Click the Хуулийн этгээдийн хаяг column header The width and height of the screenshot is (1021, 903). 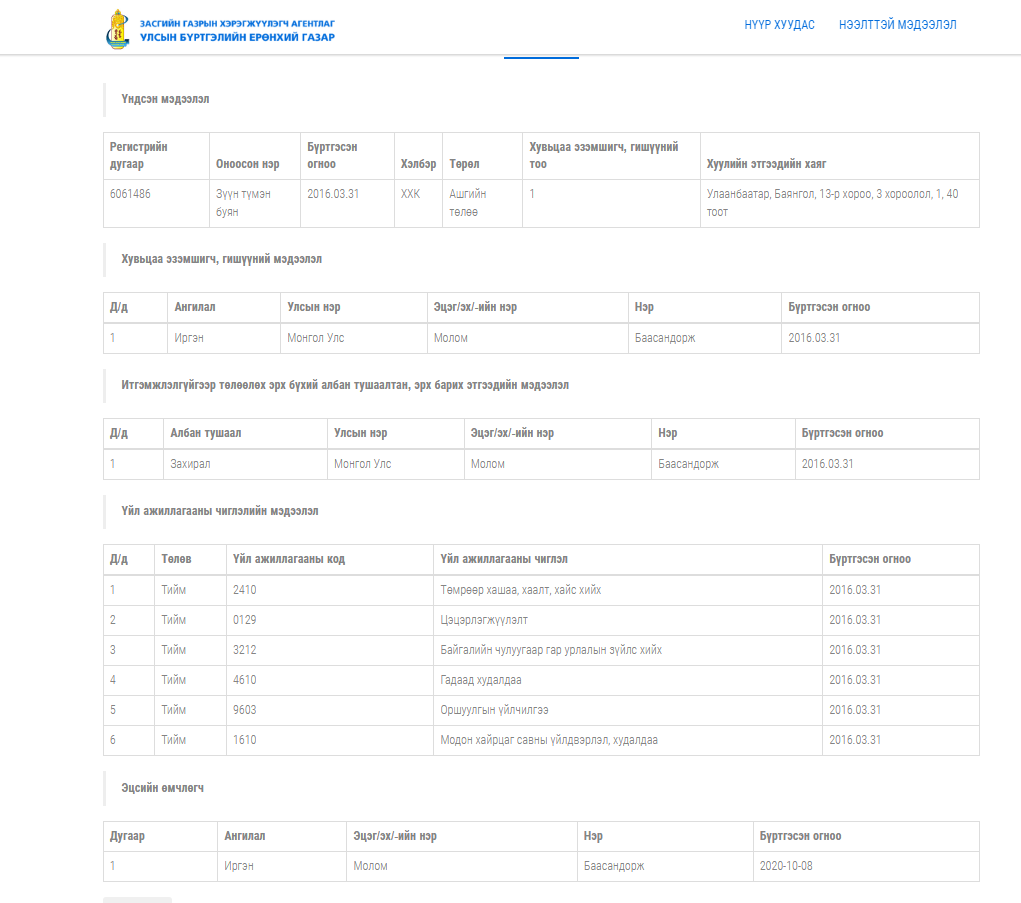tap(766, 164)
